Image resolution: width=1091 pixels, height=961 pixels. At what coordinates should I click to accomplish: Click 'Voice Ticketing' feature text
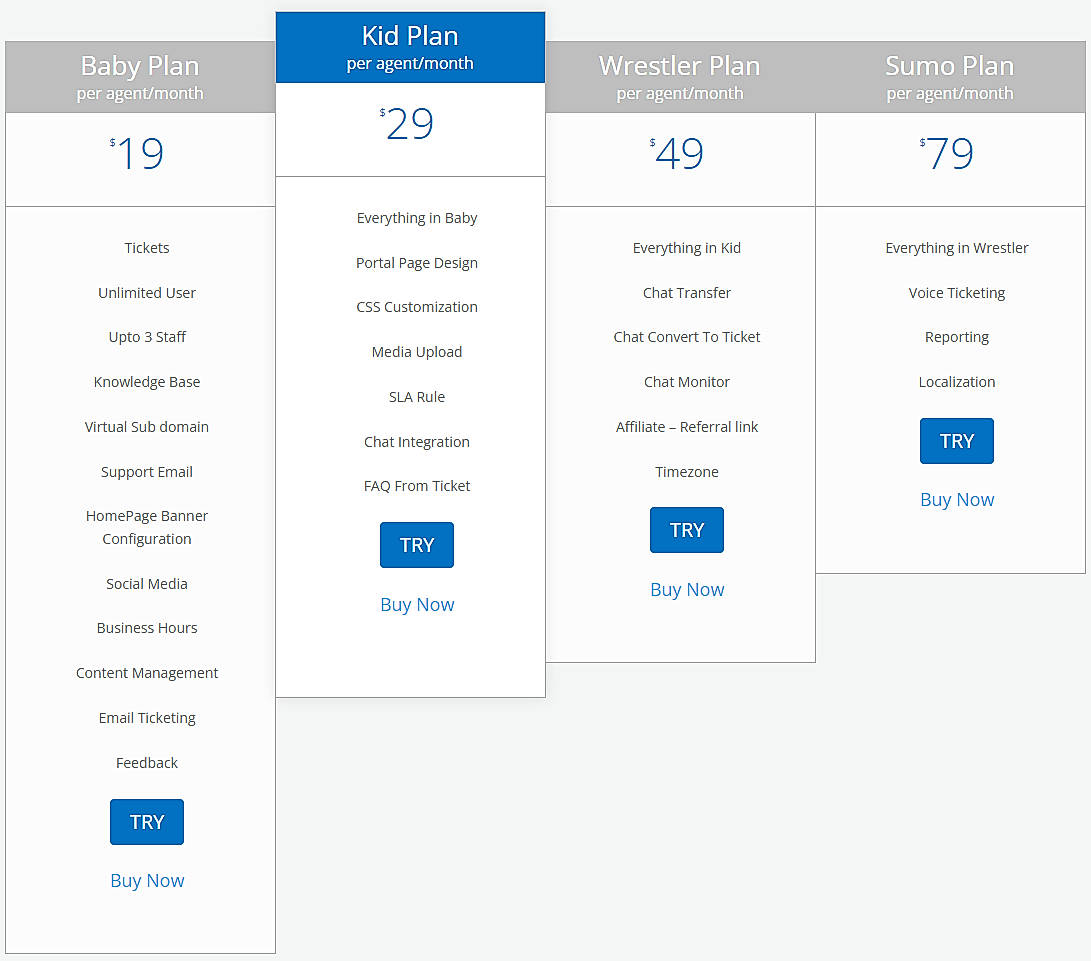957,293
